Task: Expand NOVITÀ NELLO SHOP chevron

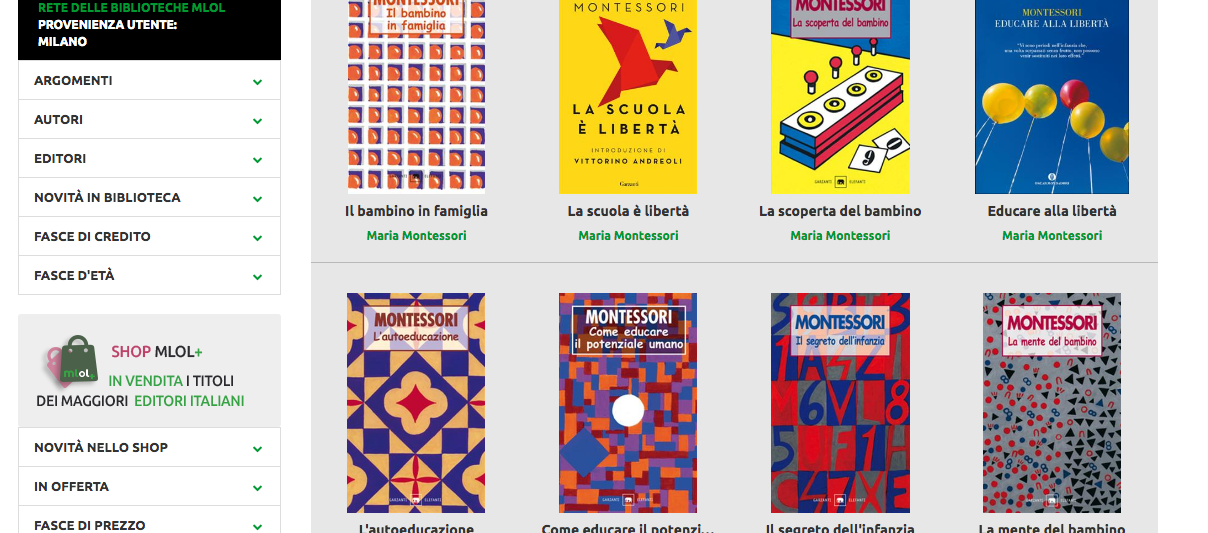Action: [257, 449]
